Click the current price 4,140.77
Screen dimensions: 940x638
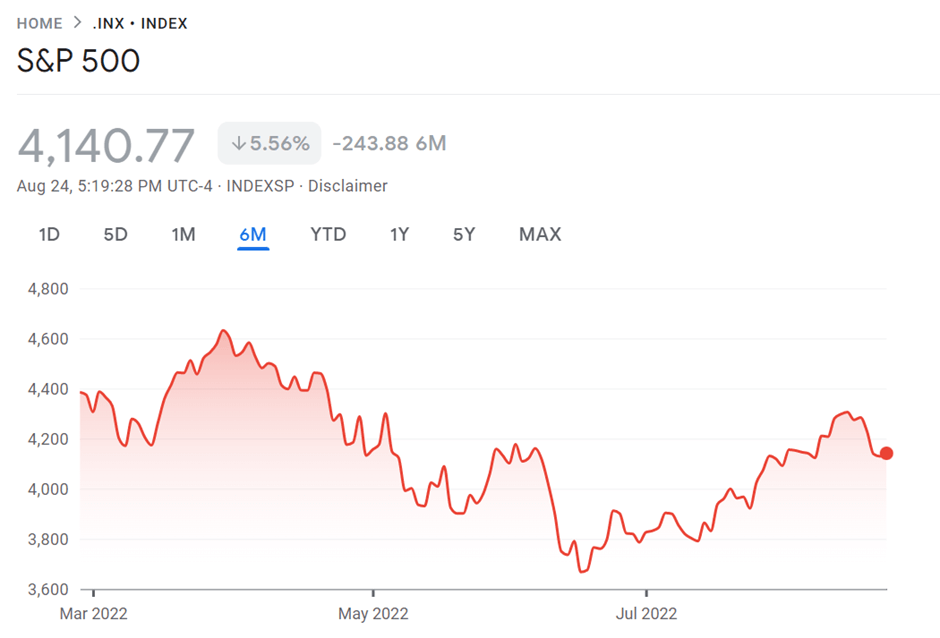tap(107, 143)
